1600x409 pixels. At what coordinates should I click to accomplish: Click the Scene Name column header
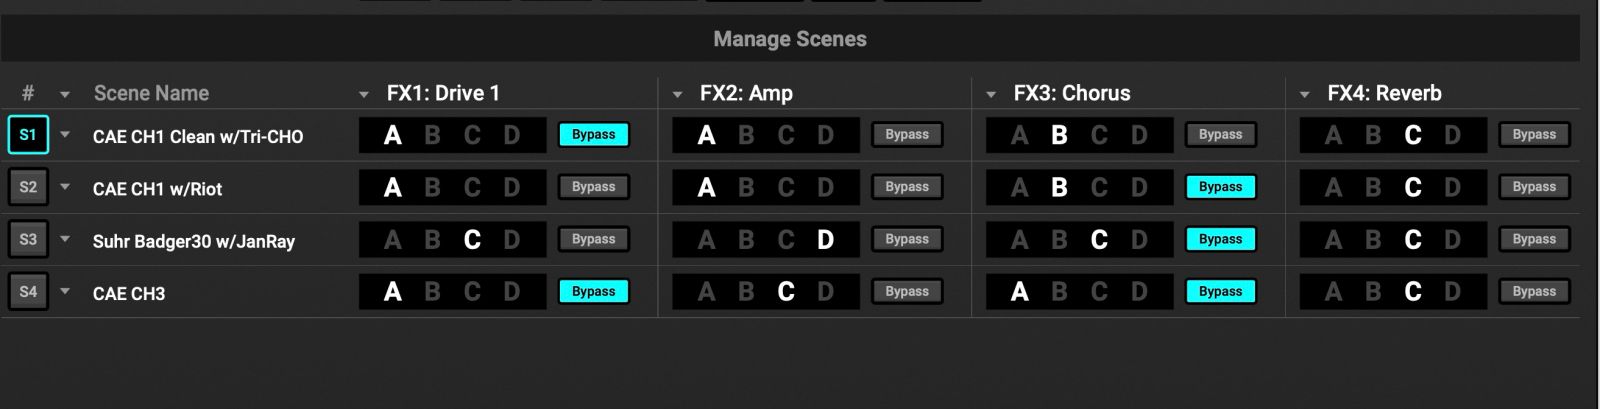tap(151, 93)
